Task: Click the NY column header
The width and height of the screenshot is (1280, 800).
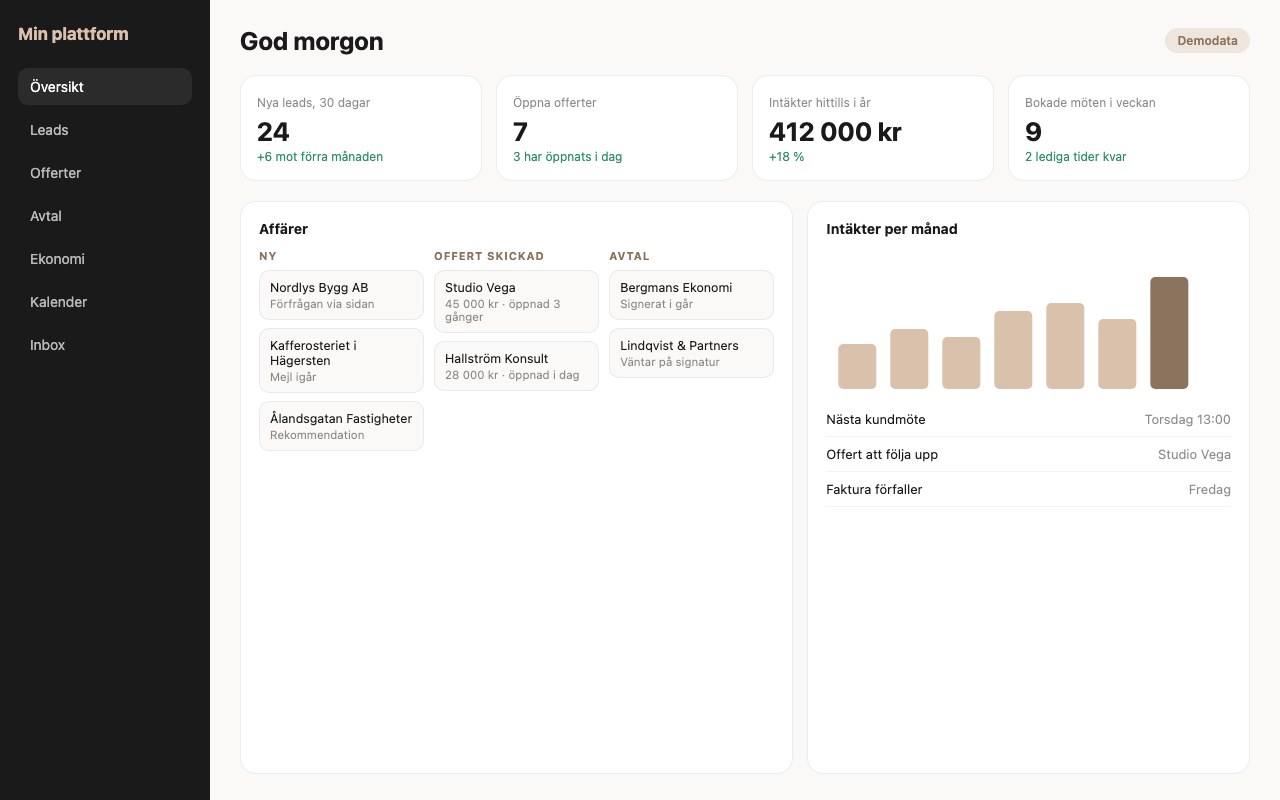Action: (x=268, y=256)
